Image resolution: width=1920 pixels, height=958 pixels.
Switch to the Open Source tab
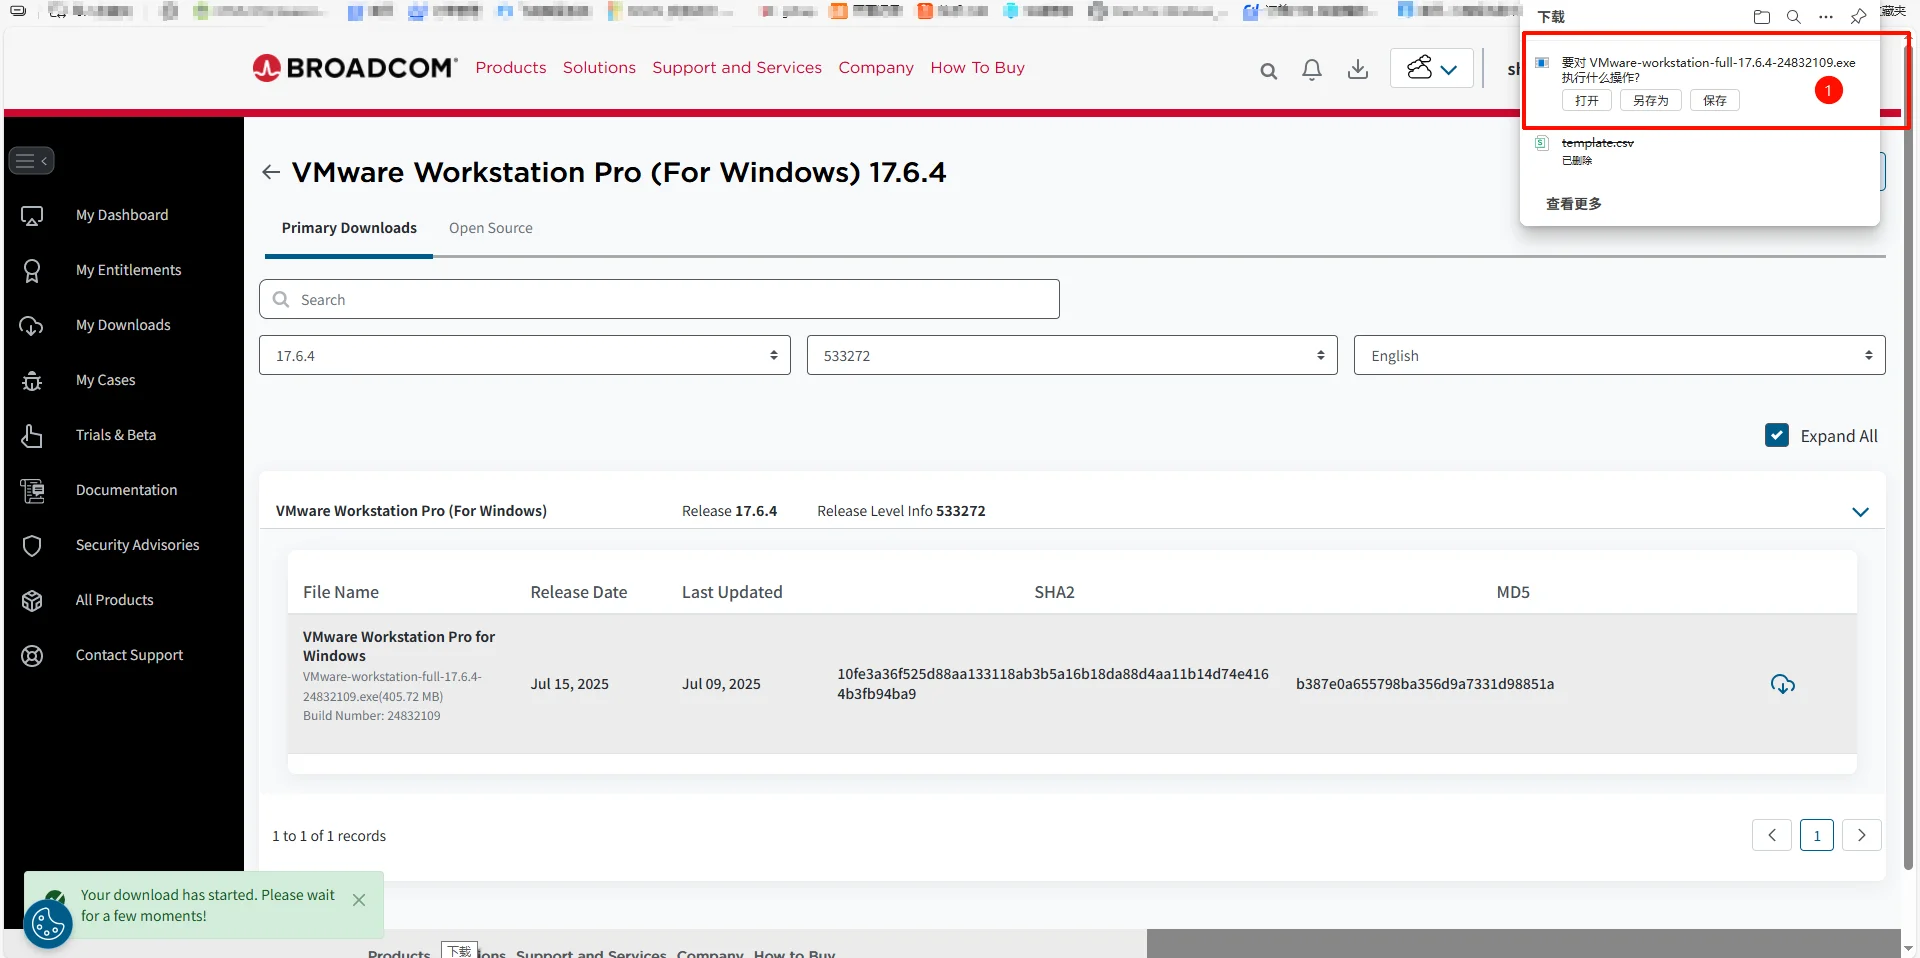(490, 228)
